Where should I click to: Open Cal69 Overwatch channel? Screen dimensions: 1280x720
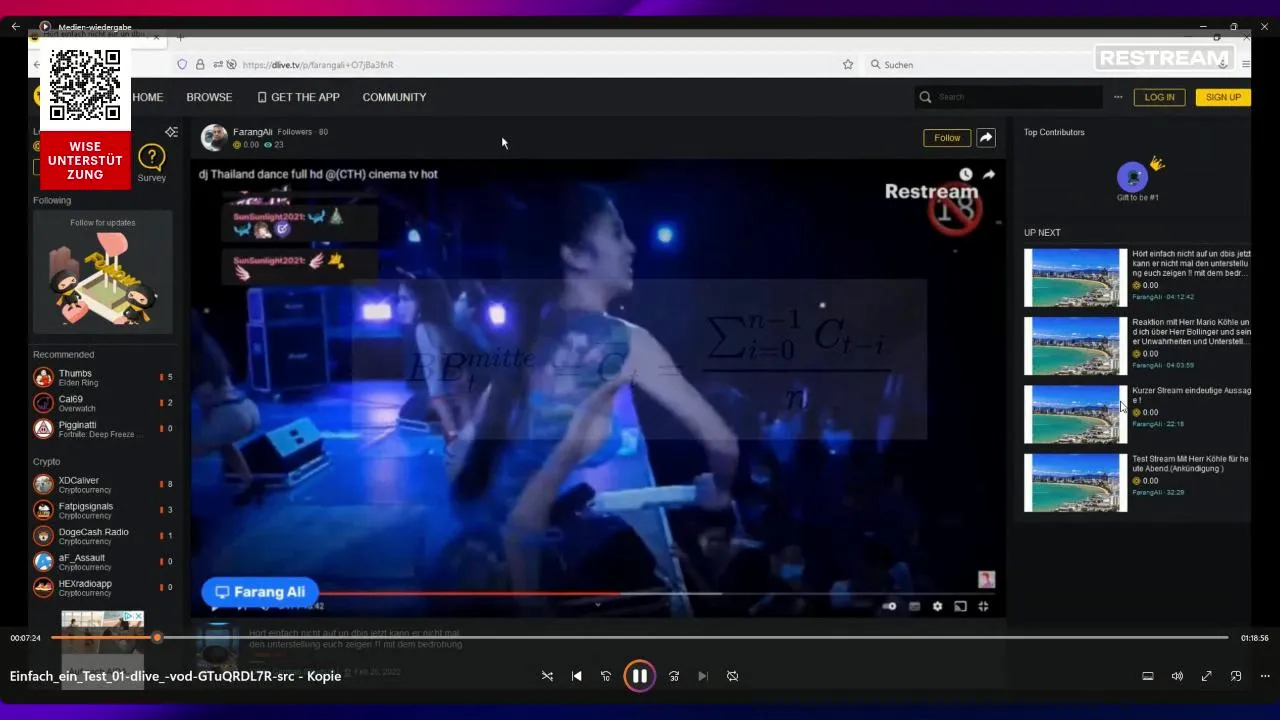[103, 403]
